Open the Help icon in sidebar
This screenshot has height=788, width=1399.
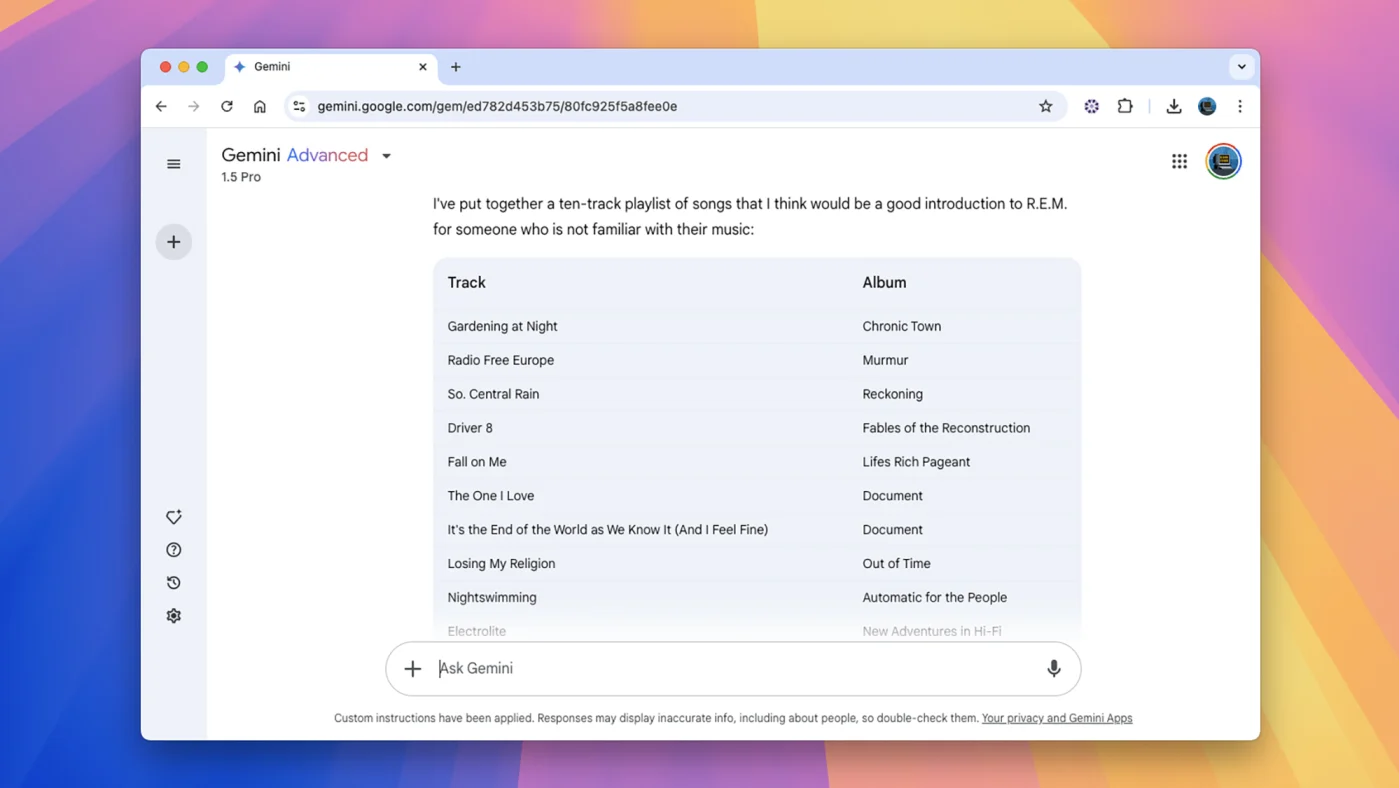(x=174, y=550)
